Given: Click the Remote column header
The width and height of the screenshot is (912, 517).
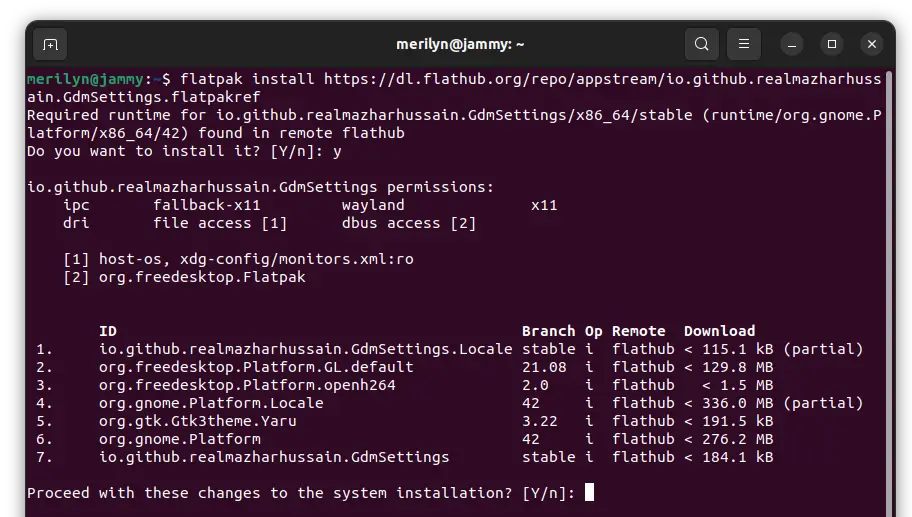Looking at the screenshot, I should [638, 331].
